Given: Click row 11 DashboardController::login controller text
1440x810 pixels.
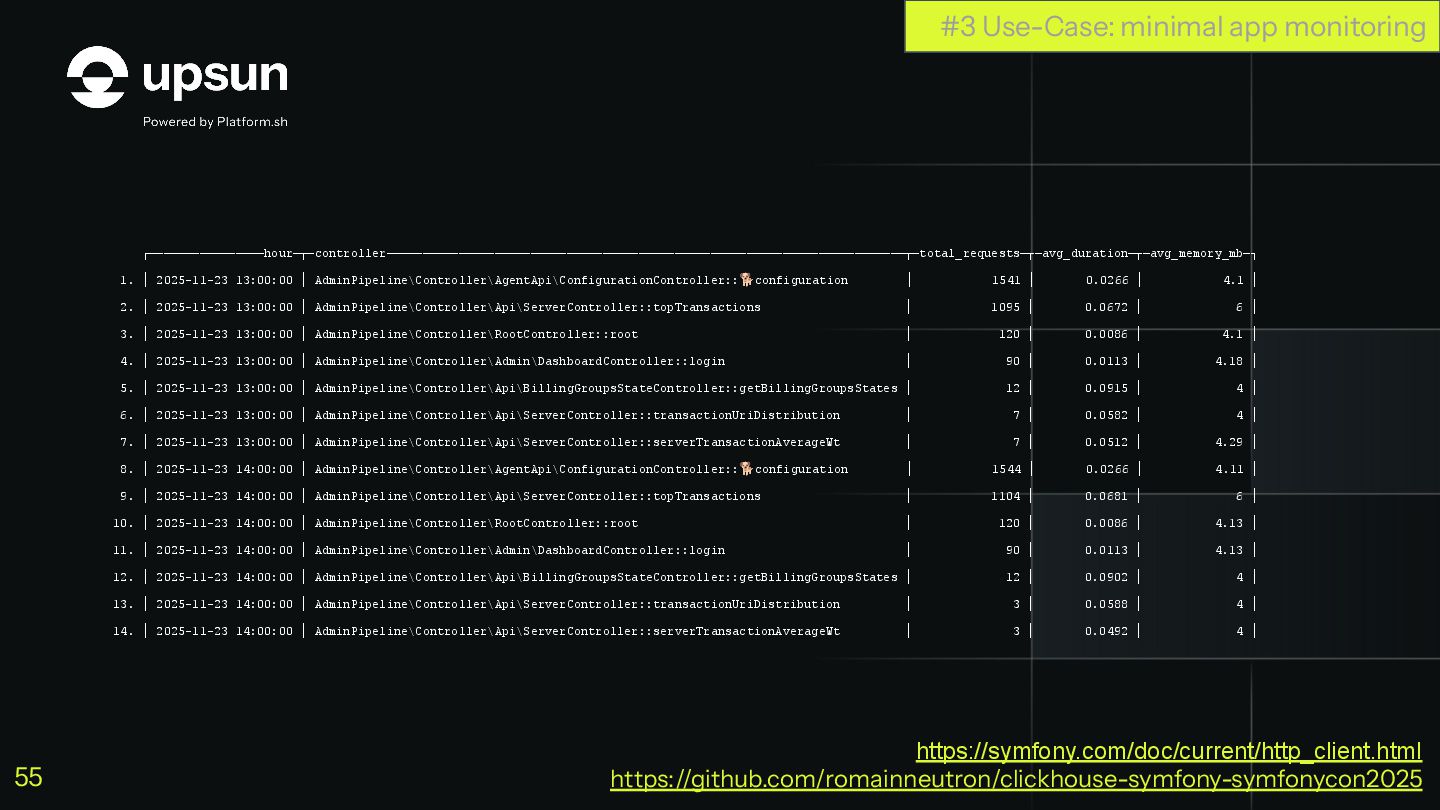Looking at the screenshot, I should (520, 550).
